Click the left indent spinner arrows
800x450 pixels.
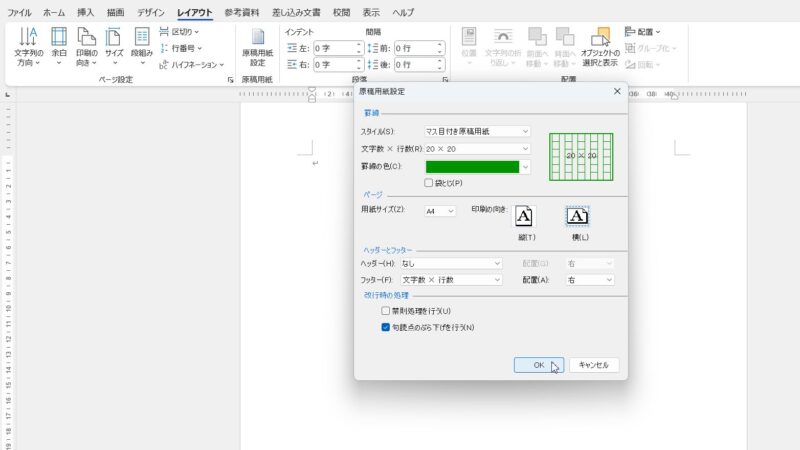(x=359, y=48)
